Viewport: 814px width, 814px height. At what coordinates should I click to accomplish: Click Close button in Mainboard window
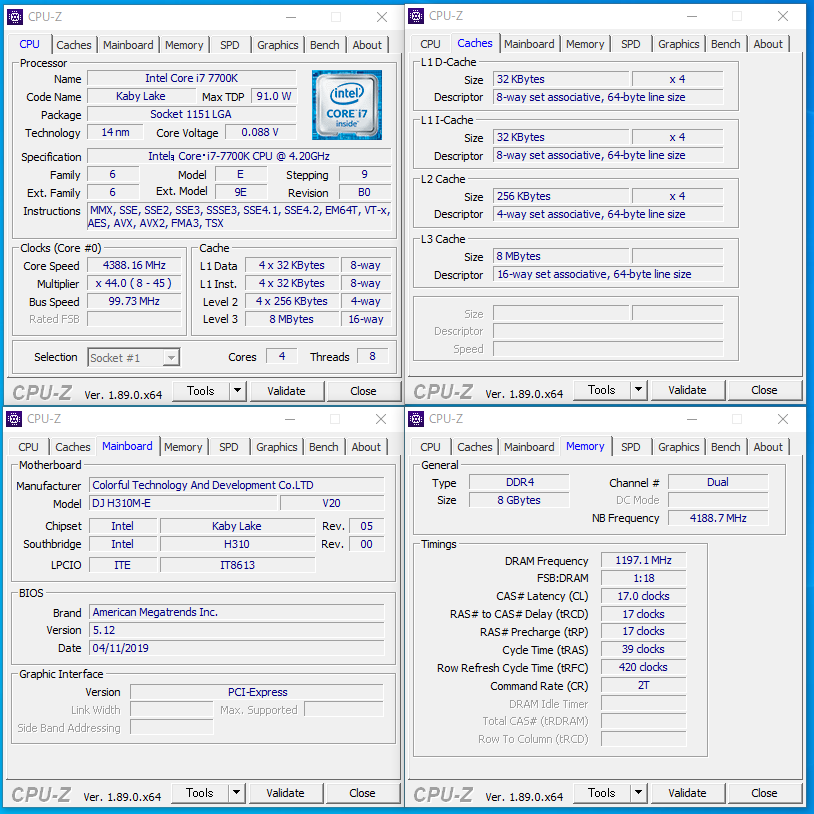click(362, 793)
